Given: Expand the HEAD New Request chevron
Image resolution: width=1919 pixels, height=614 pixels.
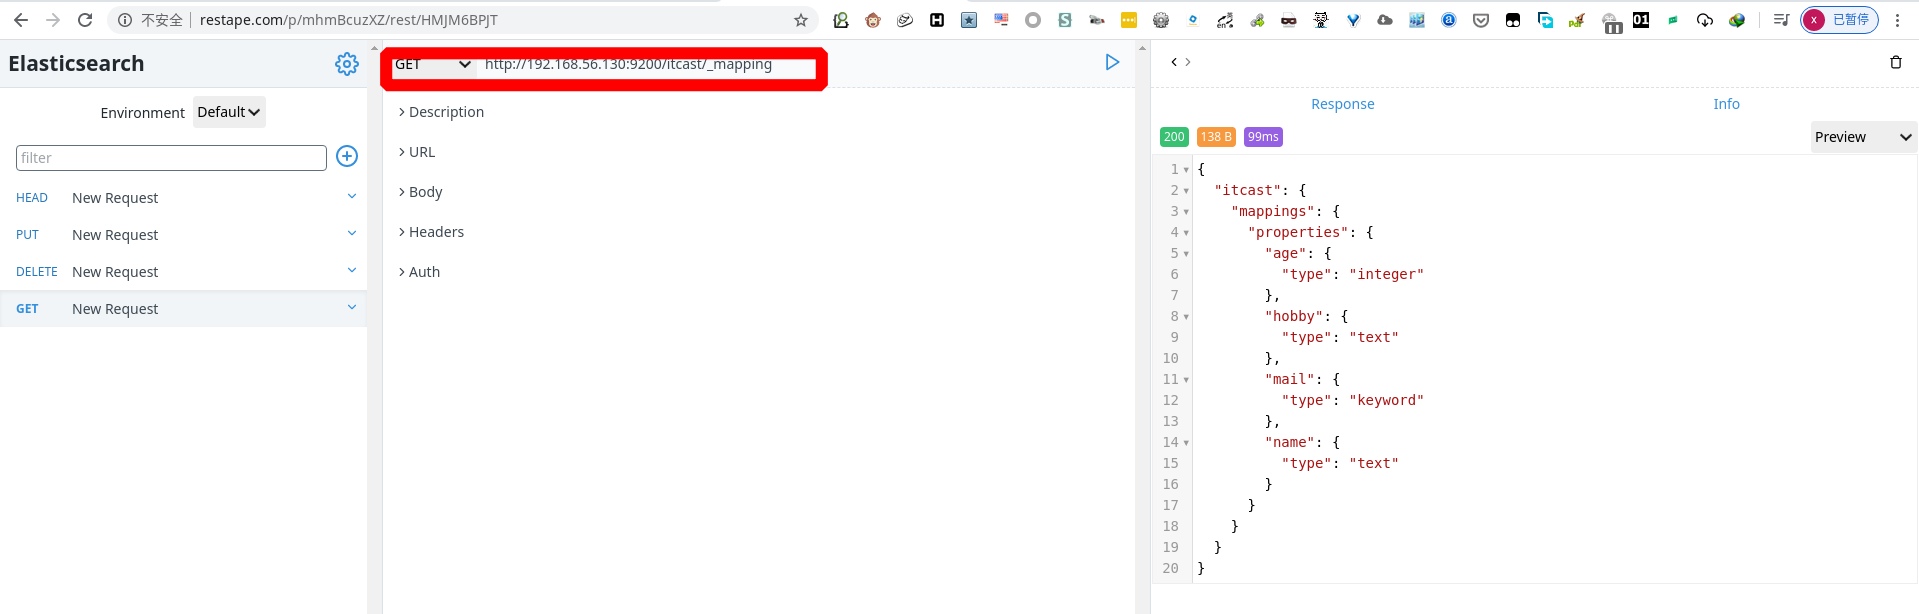Looking at the screenshot, I should click(x=352, y=197).
